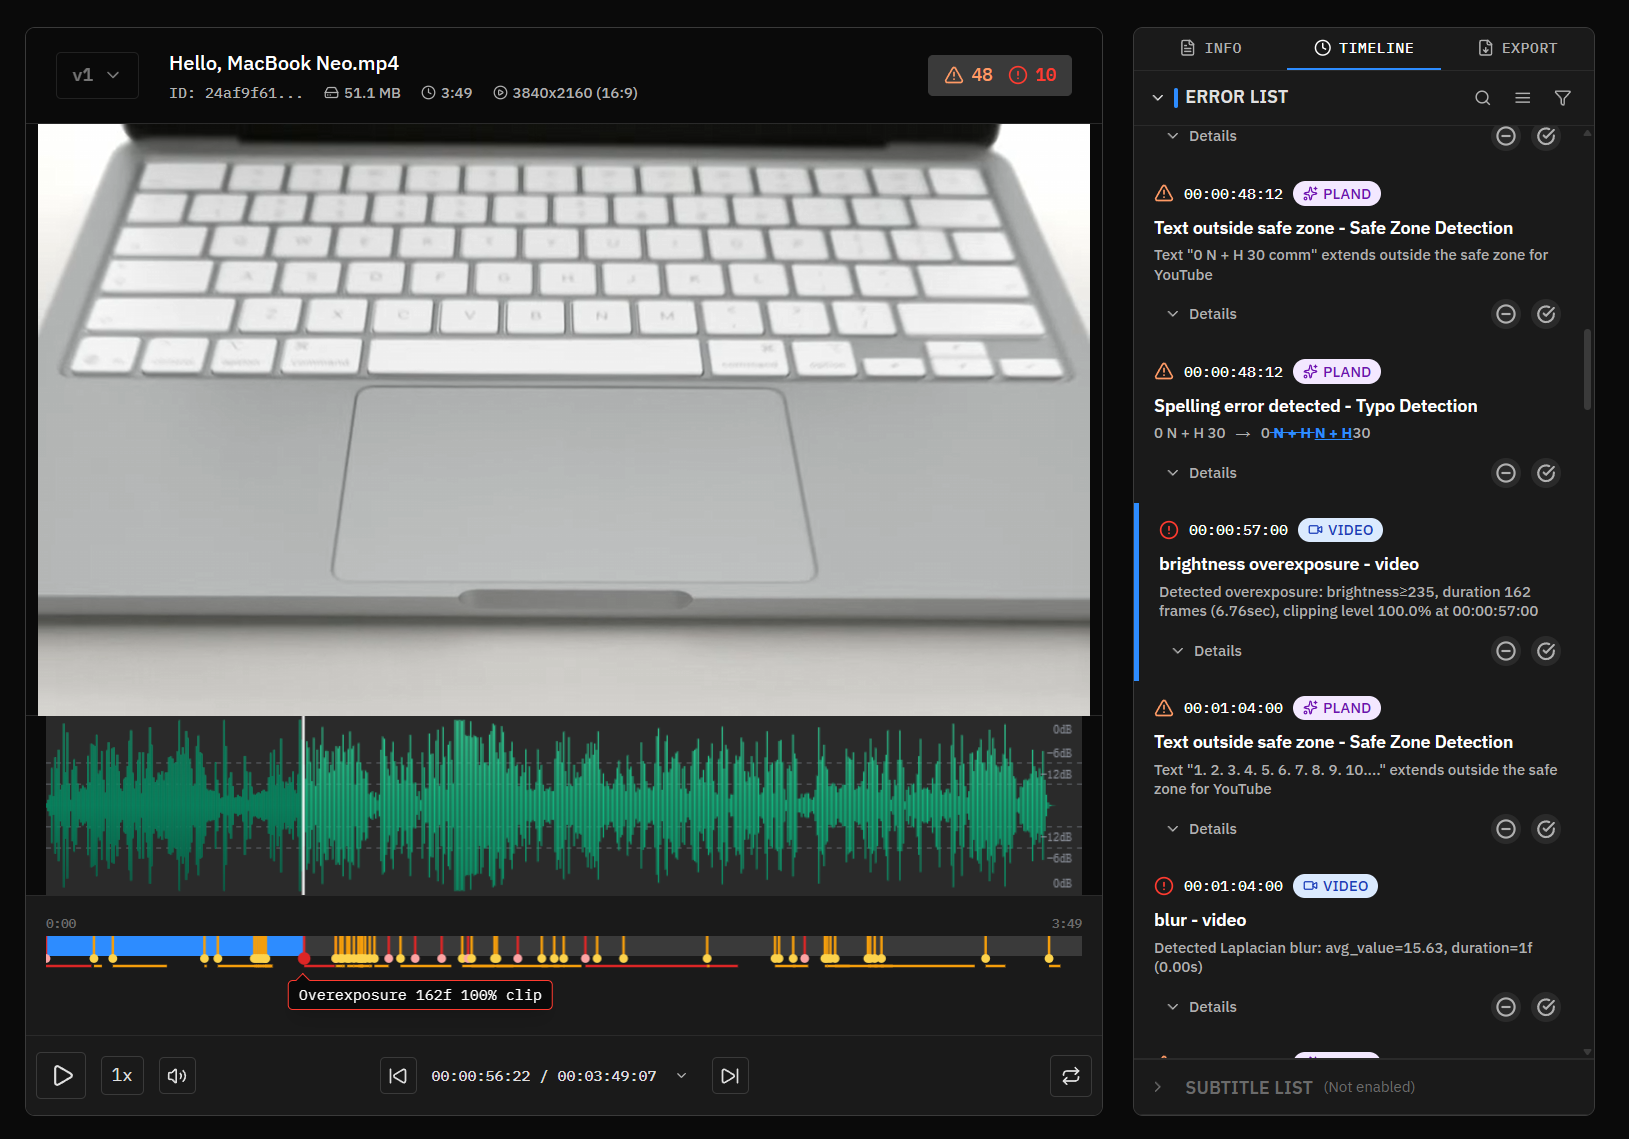Jump to the next marker
This screenshot has height=1139, width=1629.
pyautogui.click(x=730, y=1076)
